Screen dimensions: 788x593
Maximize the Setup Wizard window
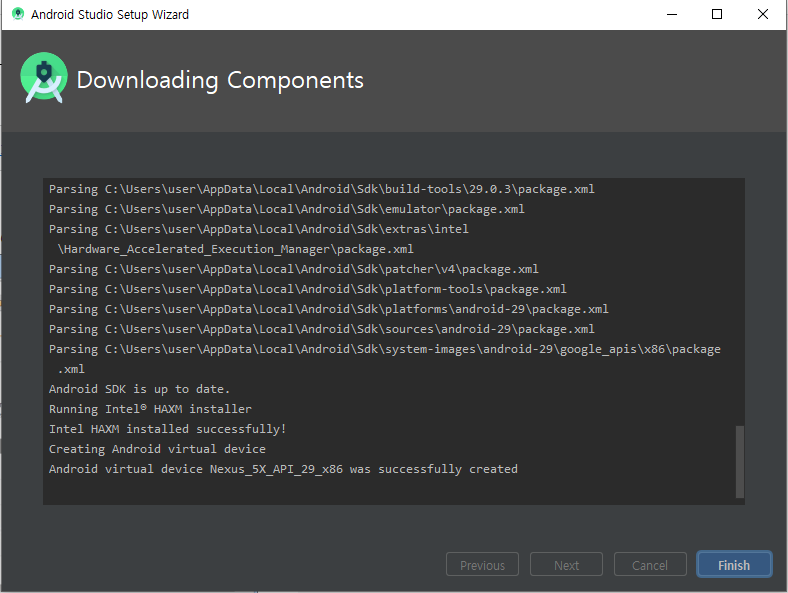[717, 14]
